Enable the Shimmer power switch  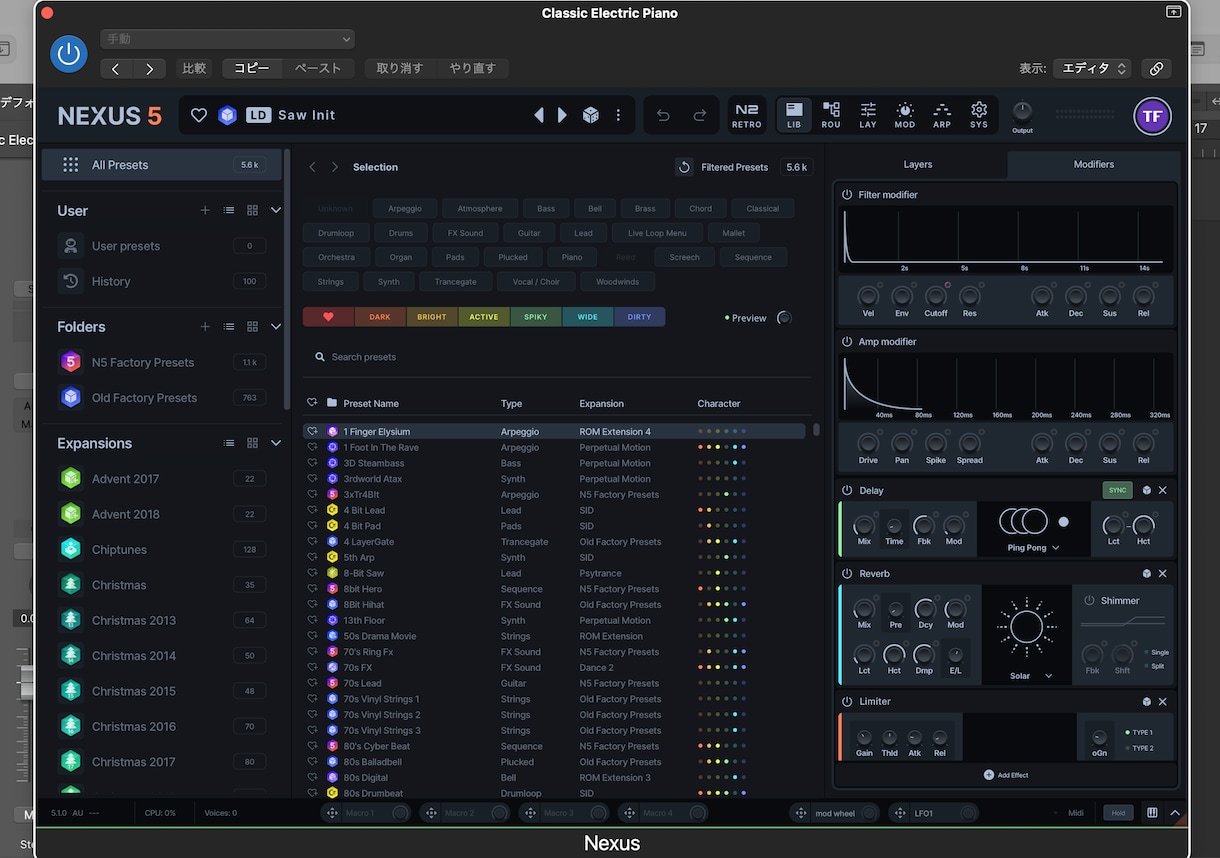[1089, 601]
